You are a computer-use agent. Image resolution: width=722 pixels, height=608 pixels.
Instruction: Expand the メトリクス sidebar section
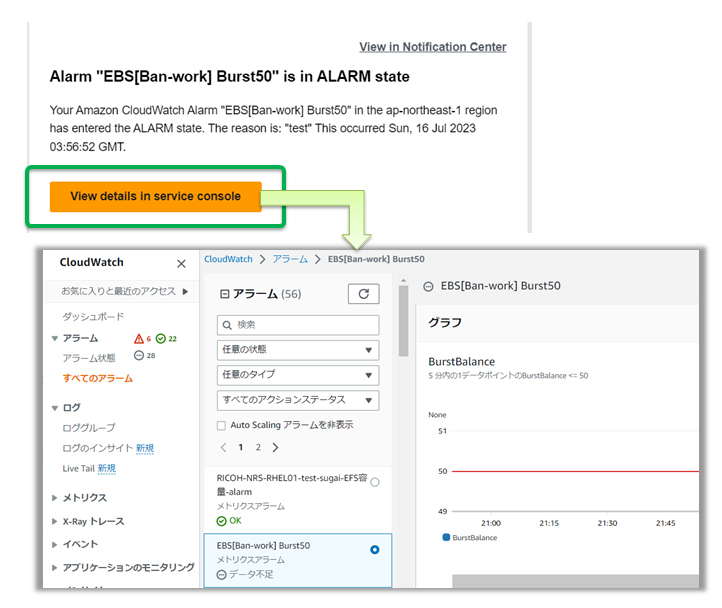tap(54, 498)
